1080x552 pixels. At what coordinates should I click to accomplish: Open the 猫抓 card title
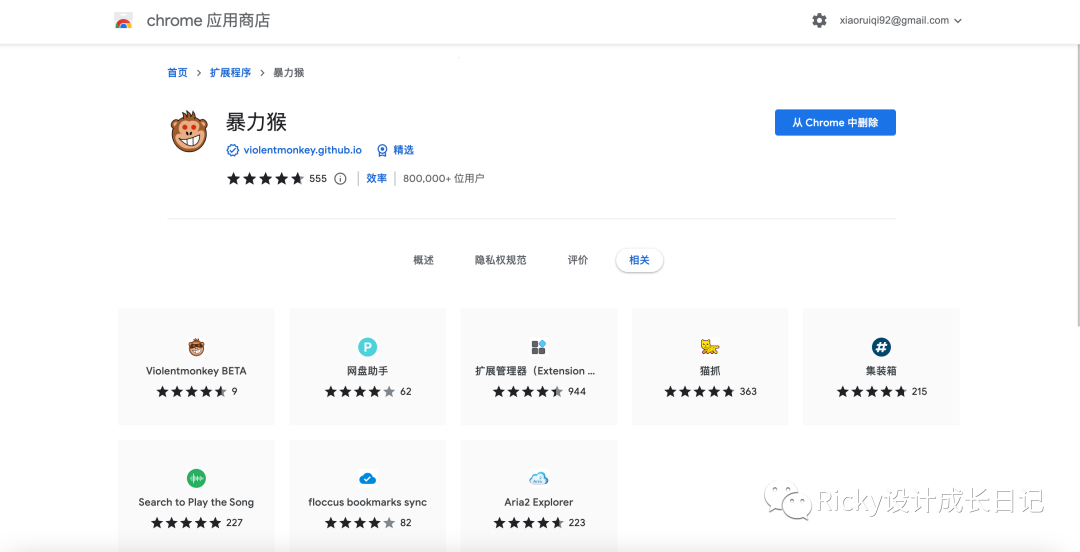(710, 371)
